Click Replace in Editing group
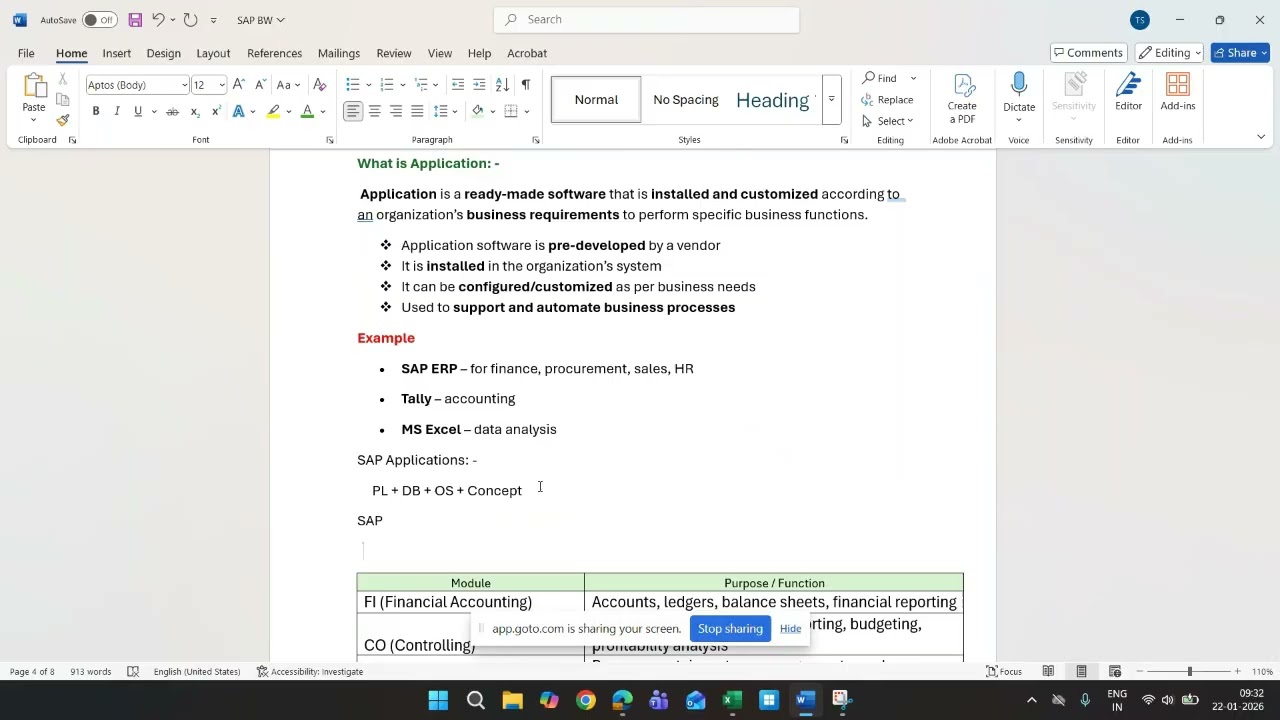 (x=887, y=100)
